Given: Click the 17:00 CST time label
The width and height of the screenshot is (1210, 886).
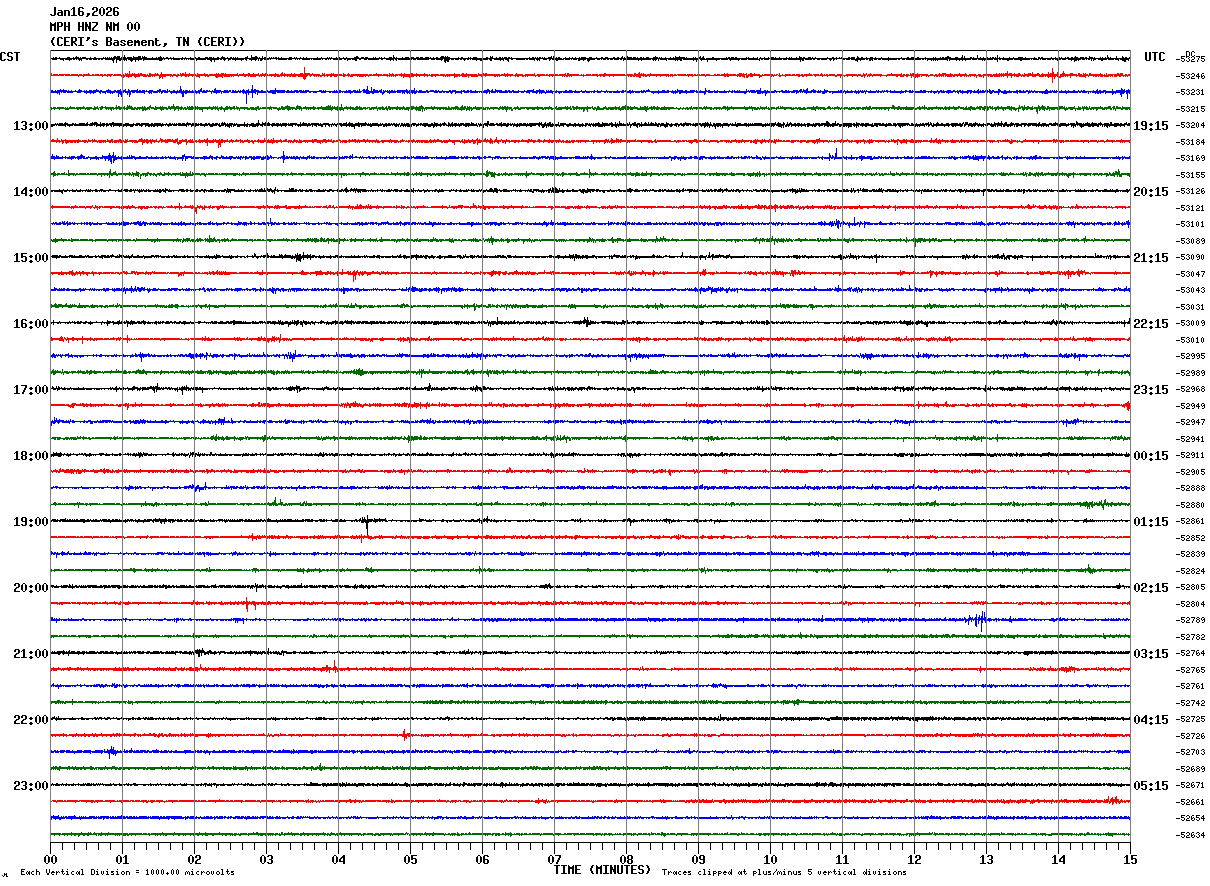Looking at the screenshot, I should pos(30,390).
